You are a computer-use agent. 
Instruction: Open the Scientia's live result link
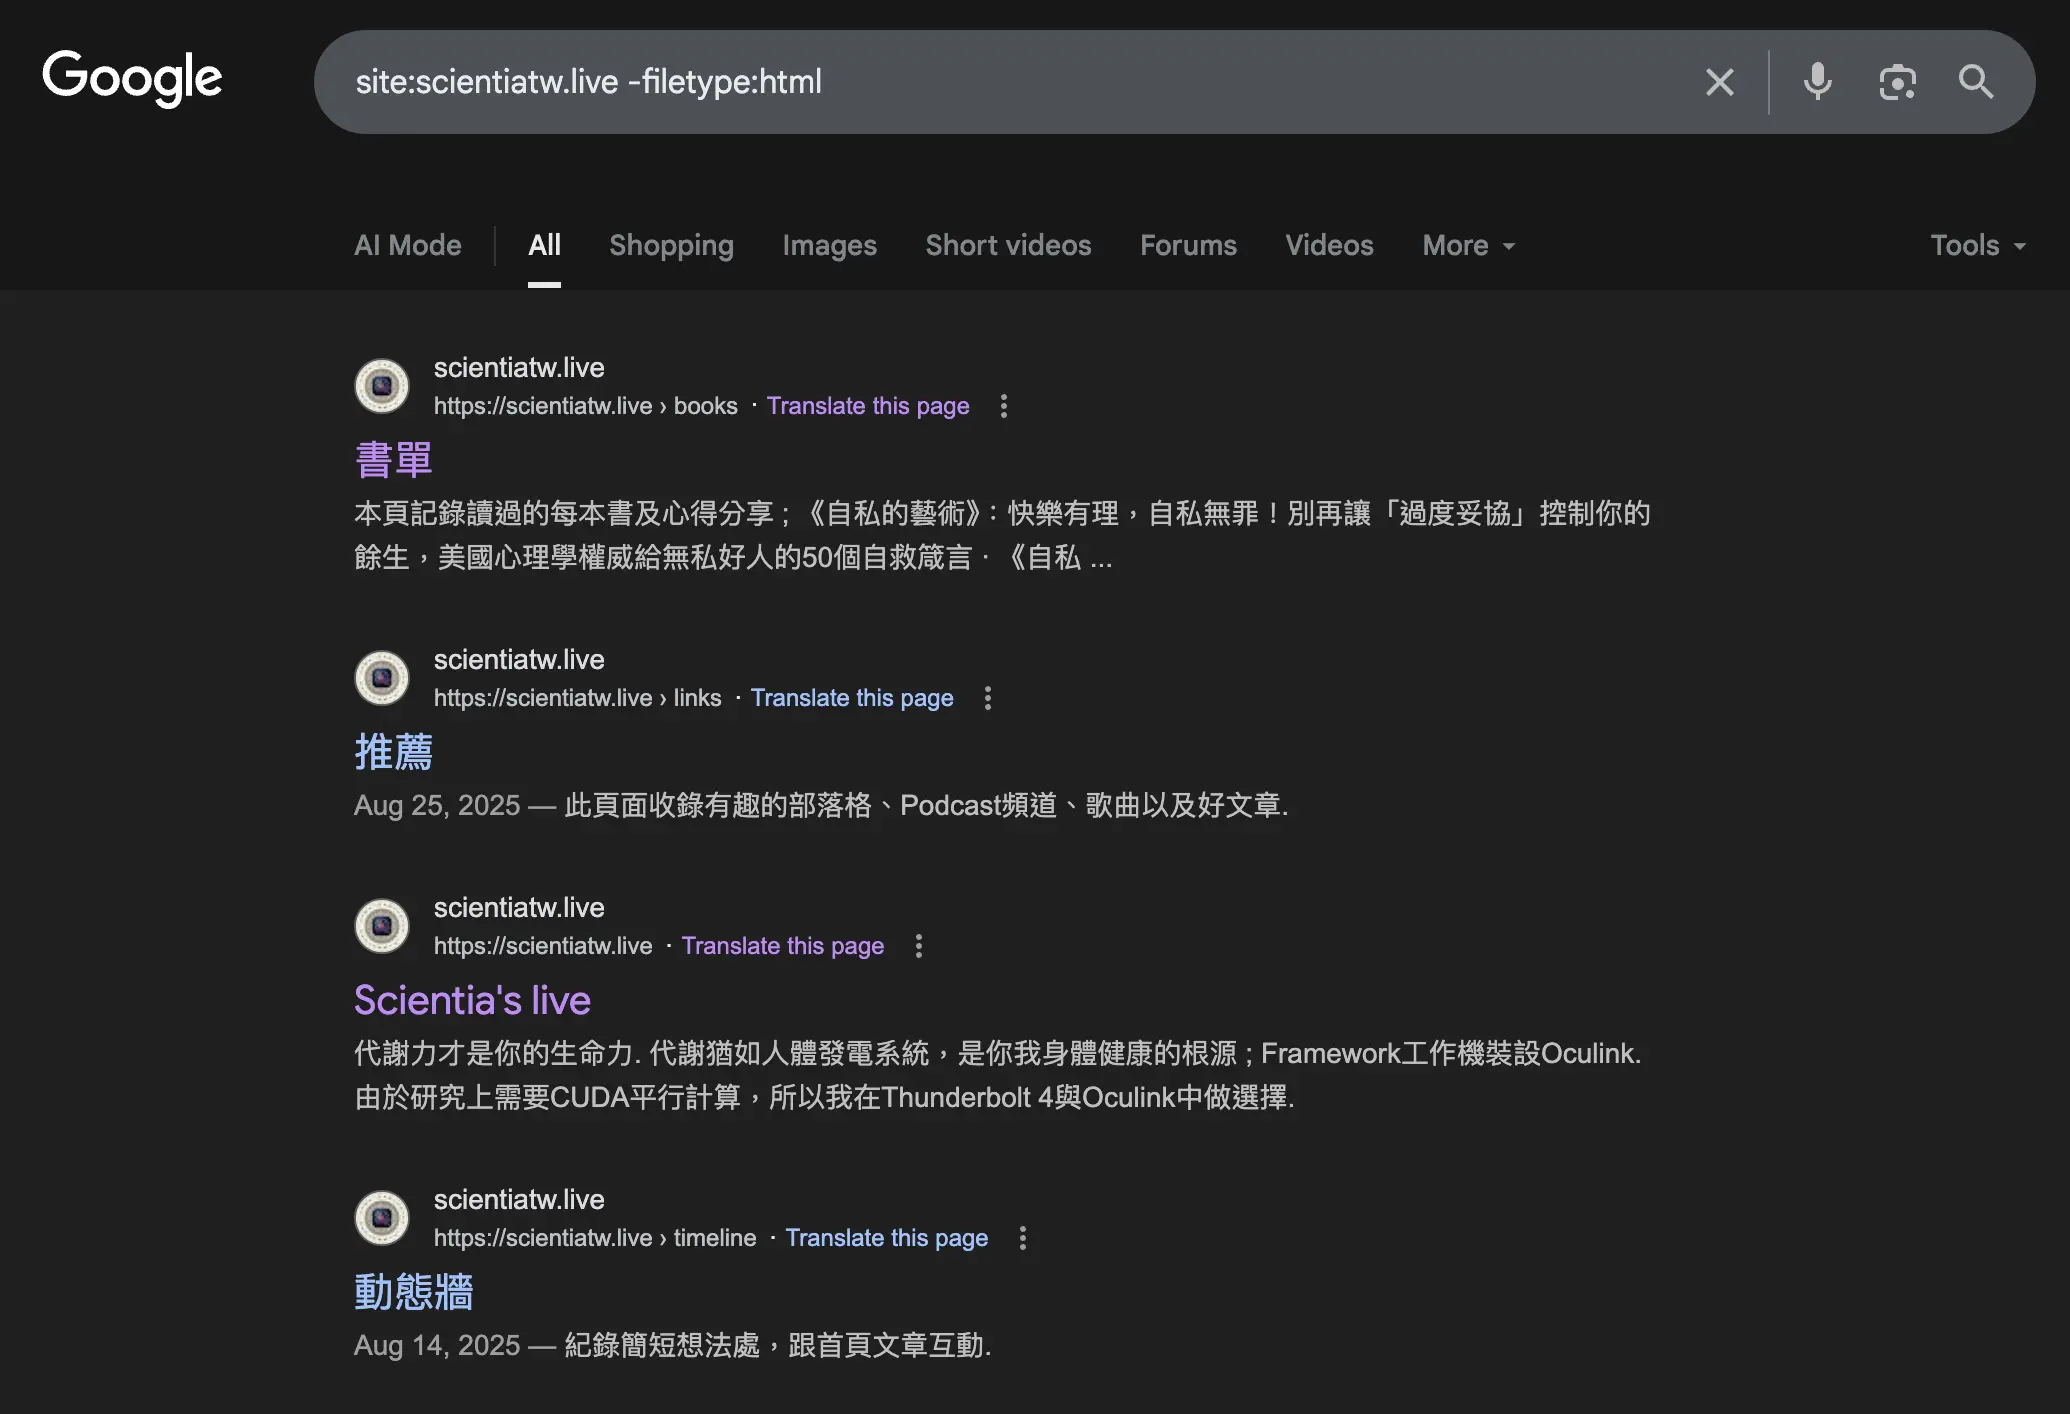click(472, 1001)
